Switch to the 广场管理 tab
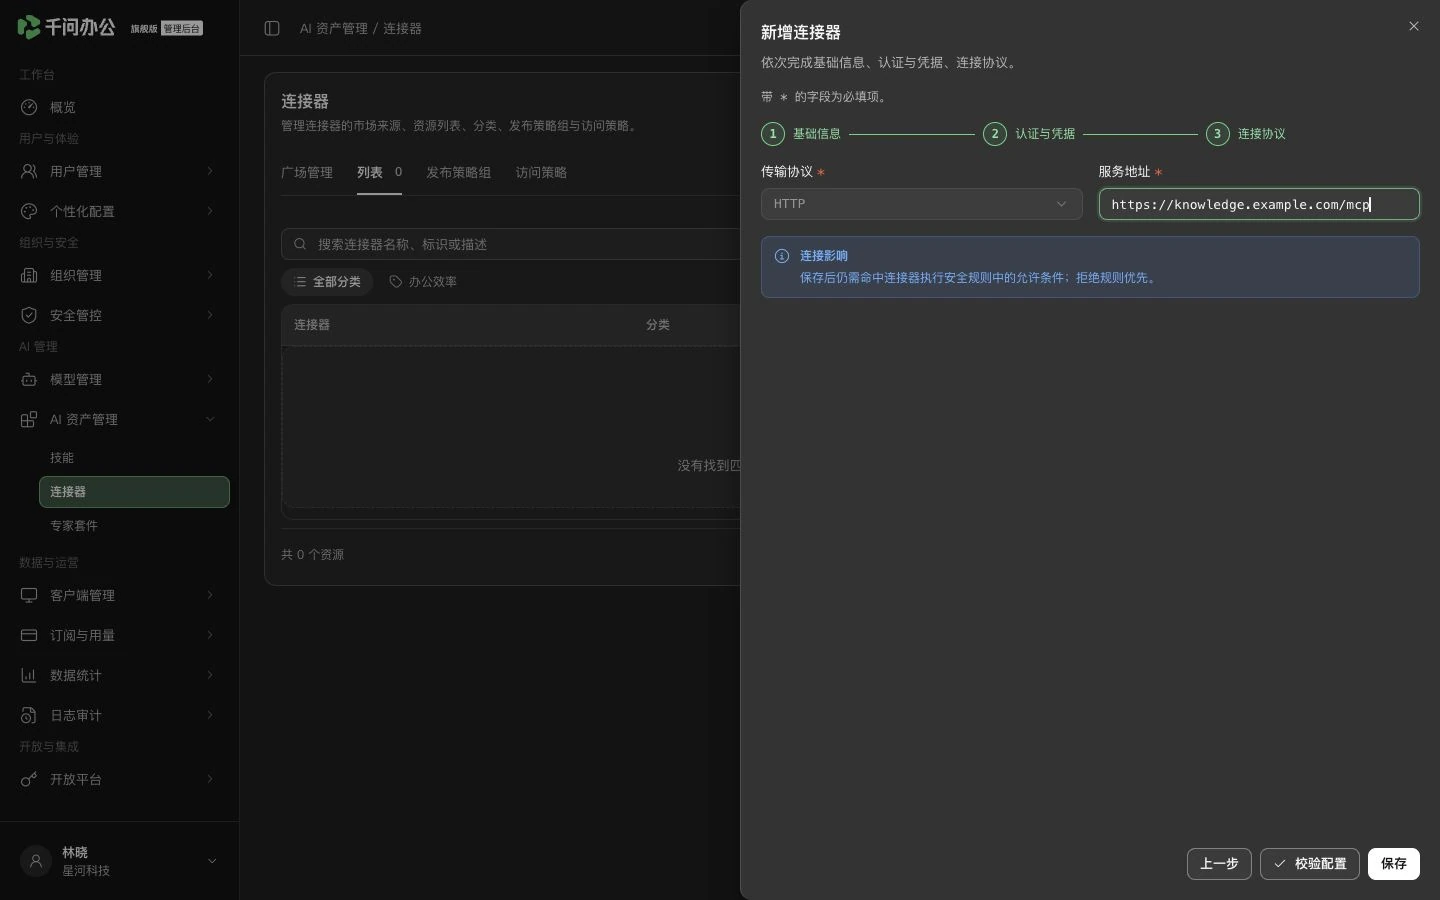1440x900 pixels. point(307,172)
